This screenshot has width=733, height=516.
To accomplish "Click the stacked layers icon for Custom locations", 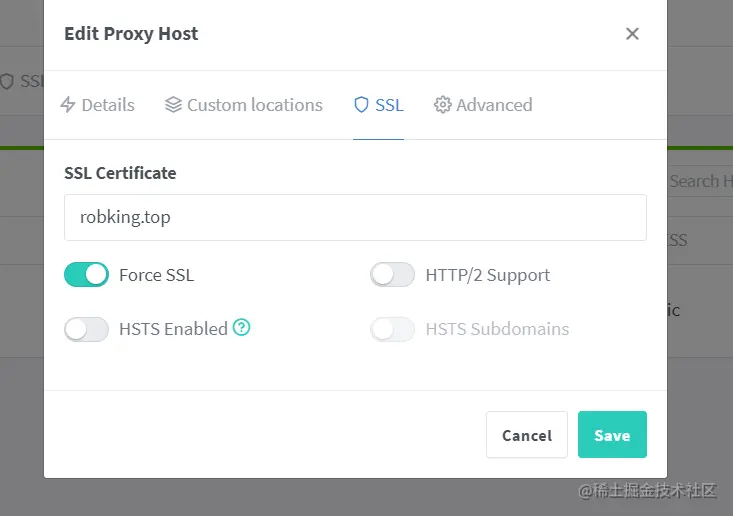I will (173, 105).
